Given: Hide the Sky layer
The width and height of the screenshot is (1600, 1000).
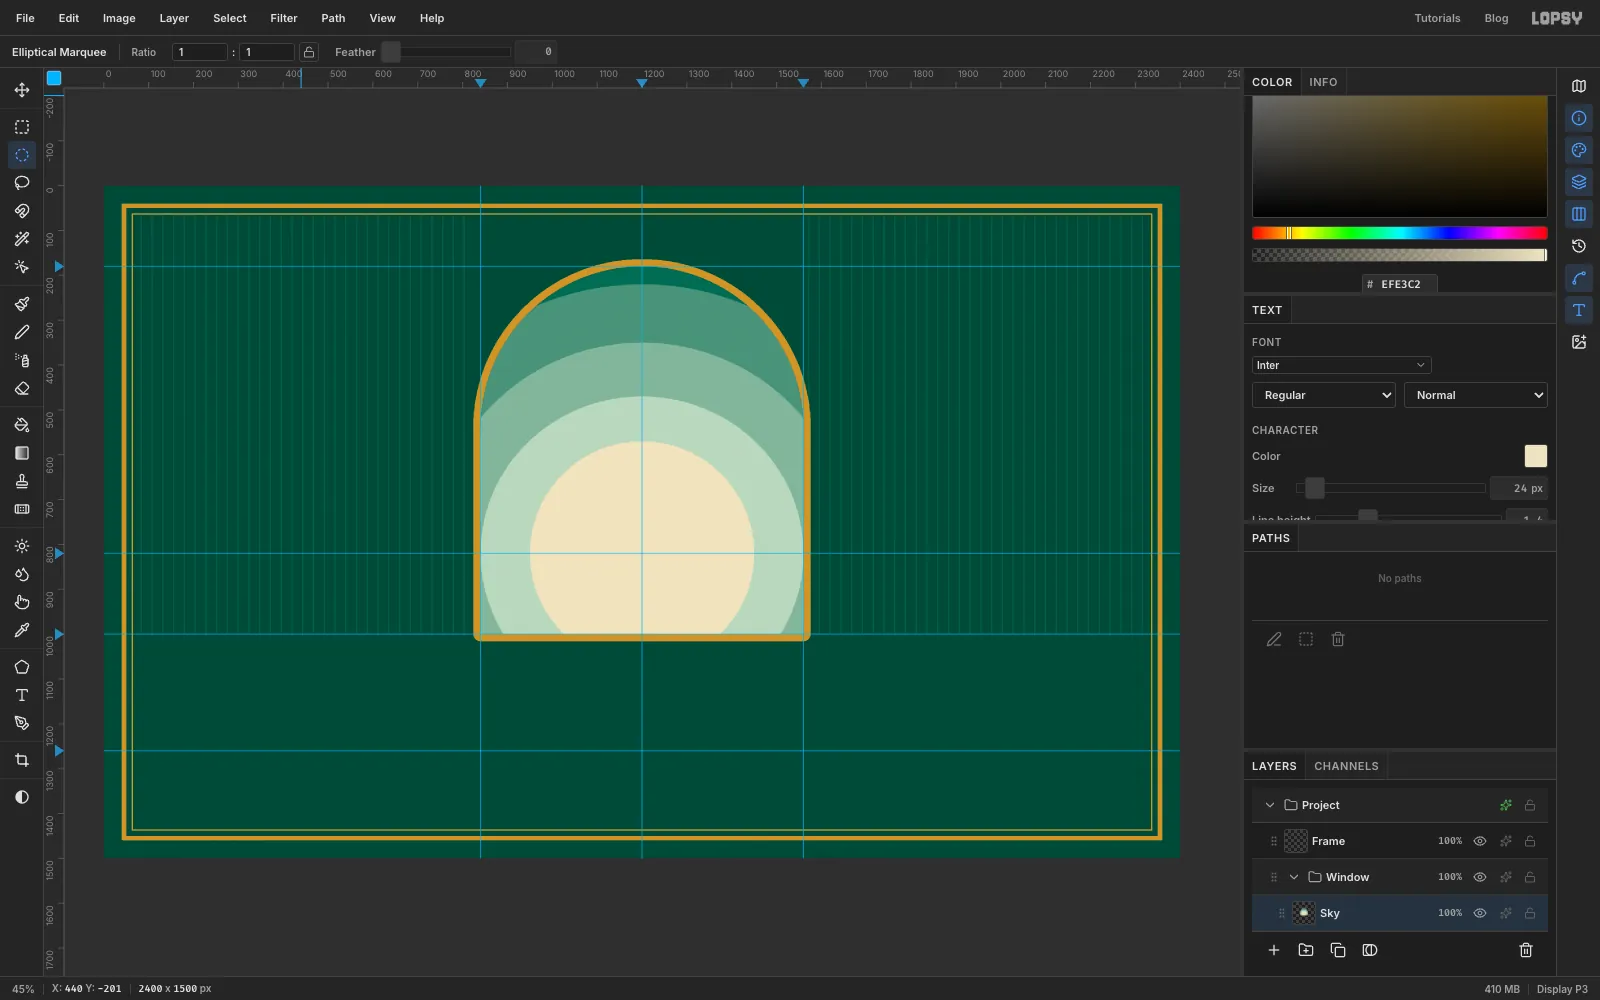Looking at the screenshot, I should pos(1480,913).
